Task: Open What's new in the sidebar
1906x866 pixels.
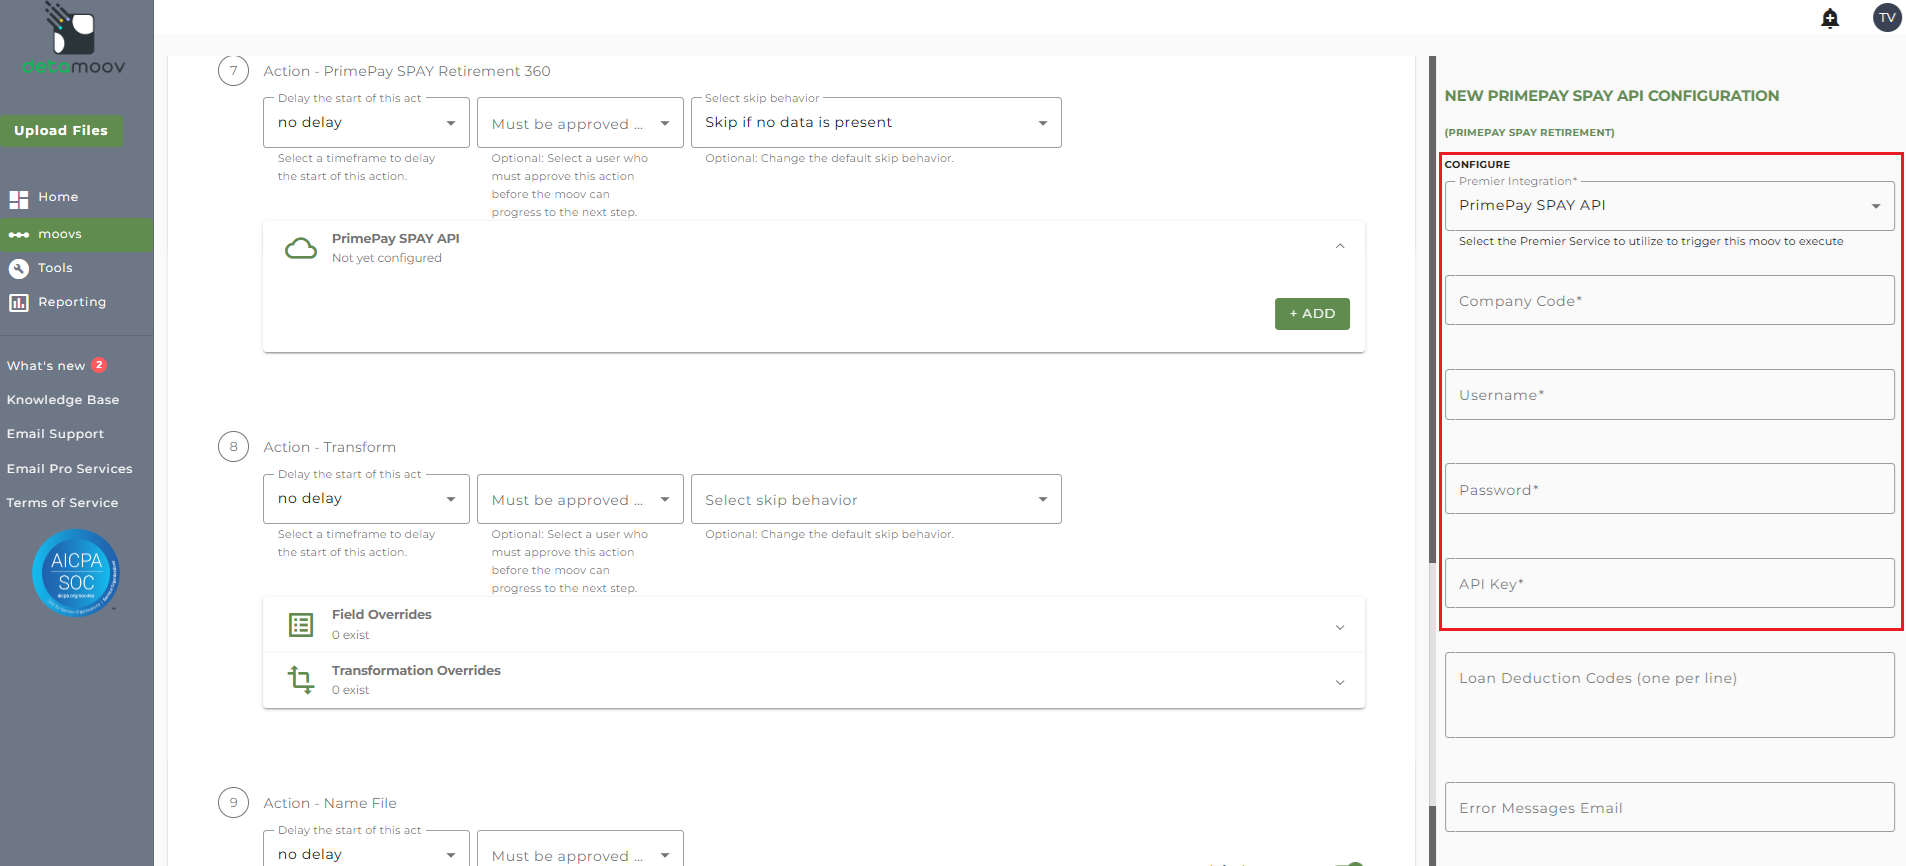Action: (x=46, y=366)
